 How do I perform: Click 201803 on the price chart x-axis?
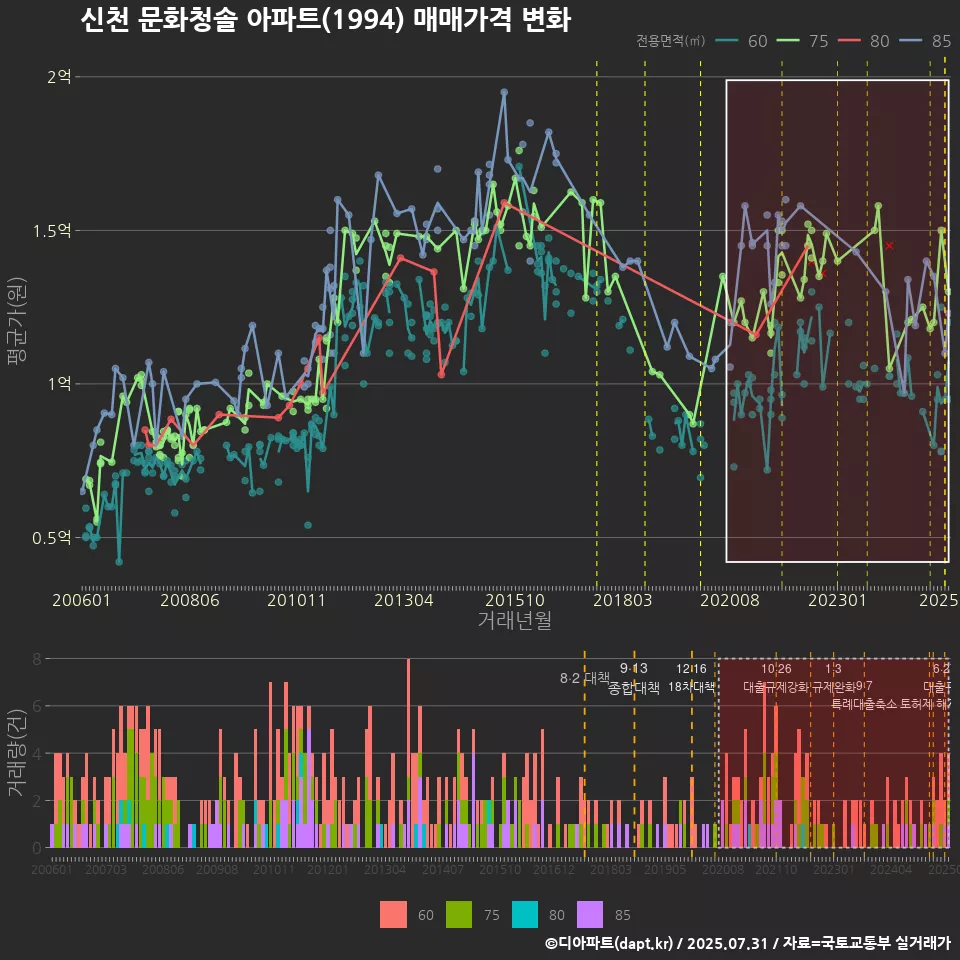pyautogui.click(x=623, y=600)
